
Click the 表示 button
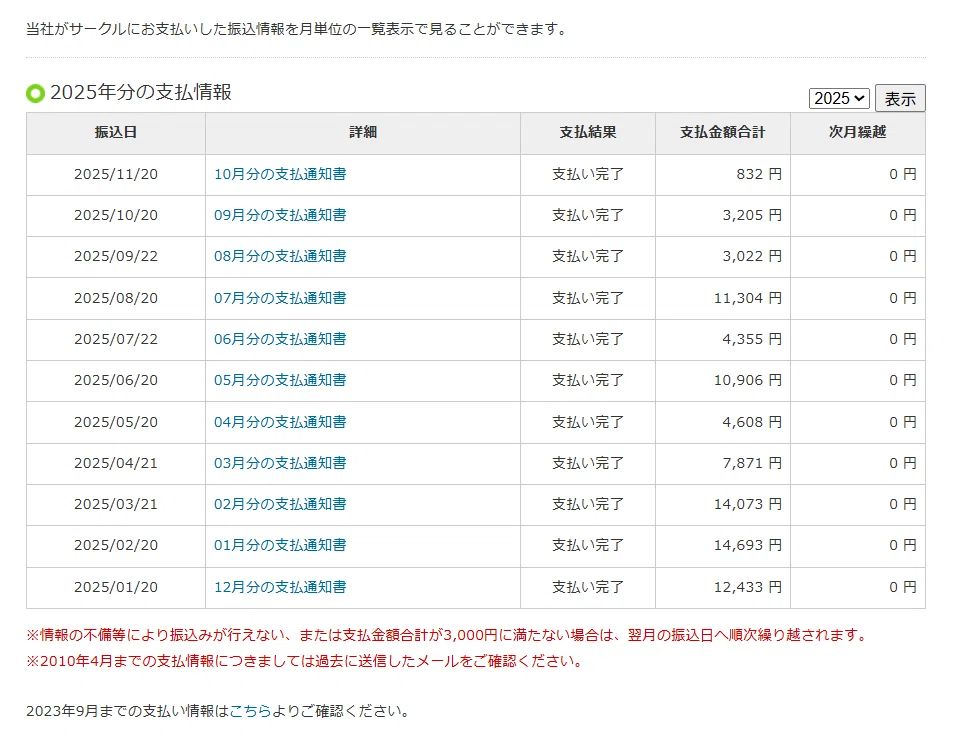coord(900,98)
